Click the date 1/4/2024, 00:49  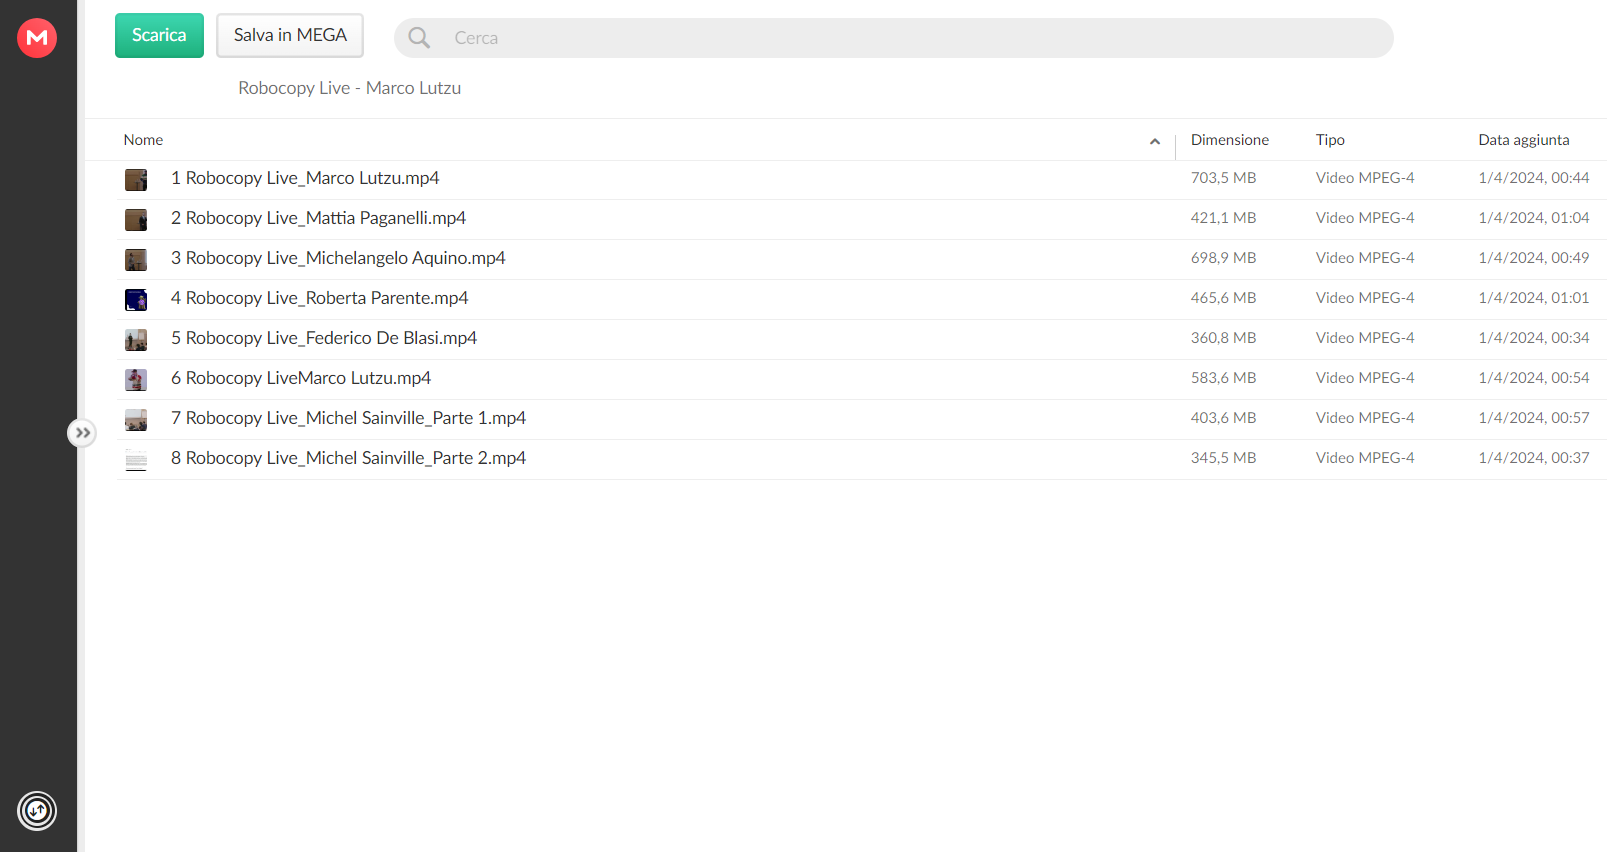[1533, 258]
